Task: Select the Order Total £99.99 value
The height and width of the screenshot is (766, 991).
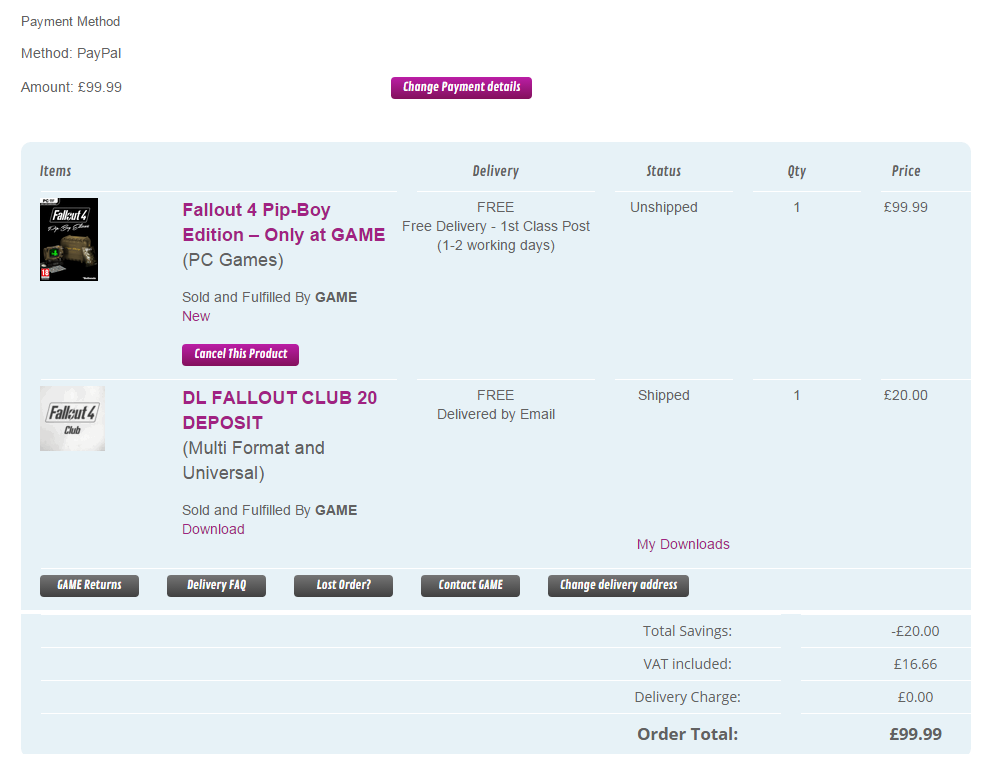Action: pos(915,734)
